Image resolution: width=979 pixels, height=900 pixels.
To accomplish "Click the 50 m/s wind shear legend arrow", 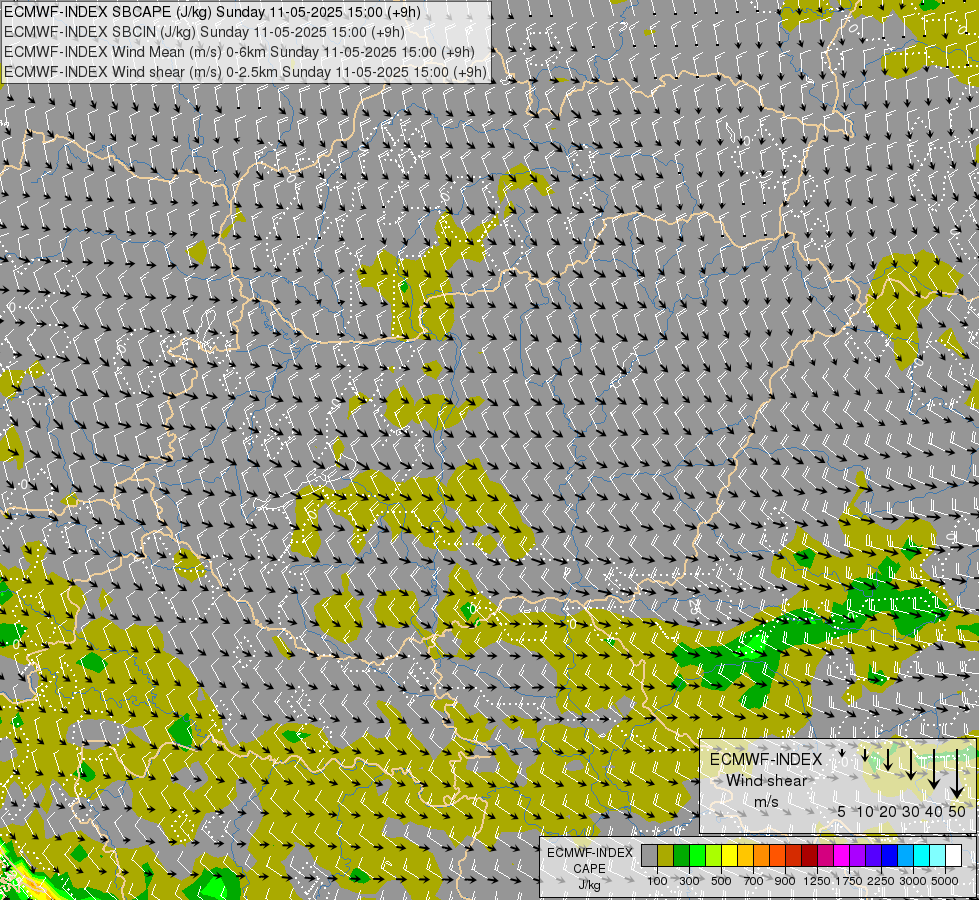I will pos(957,774).
